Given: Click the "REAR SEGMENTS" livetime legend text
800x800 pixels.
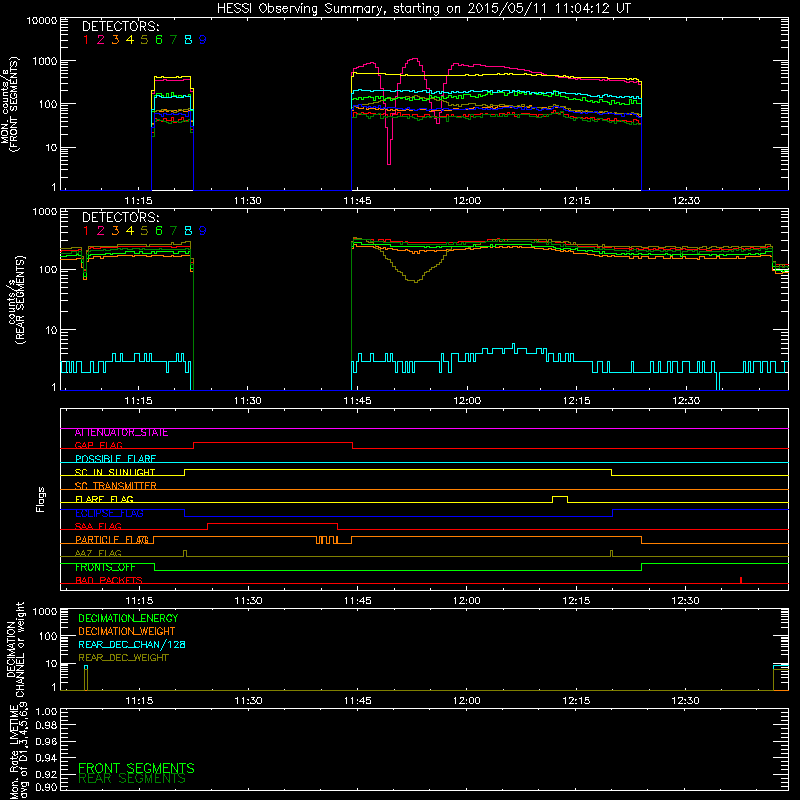Looking at the screenshot, I should [132, 779].
